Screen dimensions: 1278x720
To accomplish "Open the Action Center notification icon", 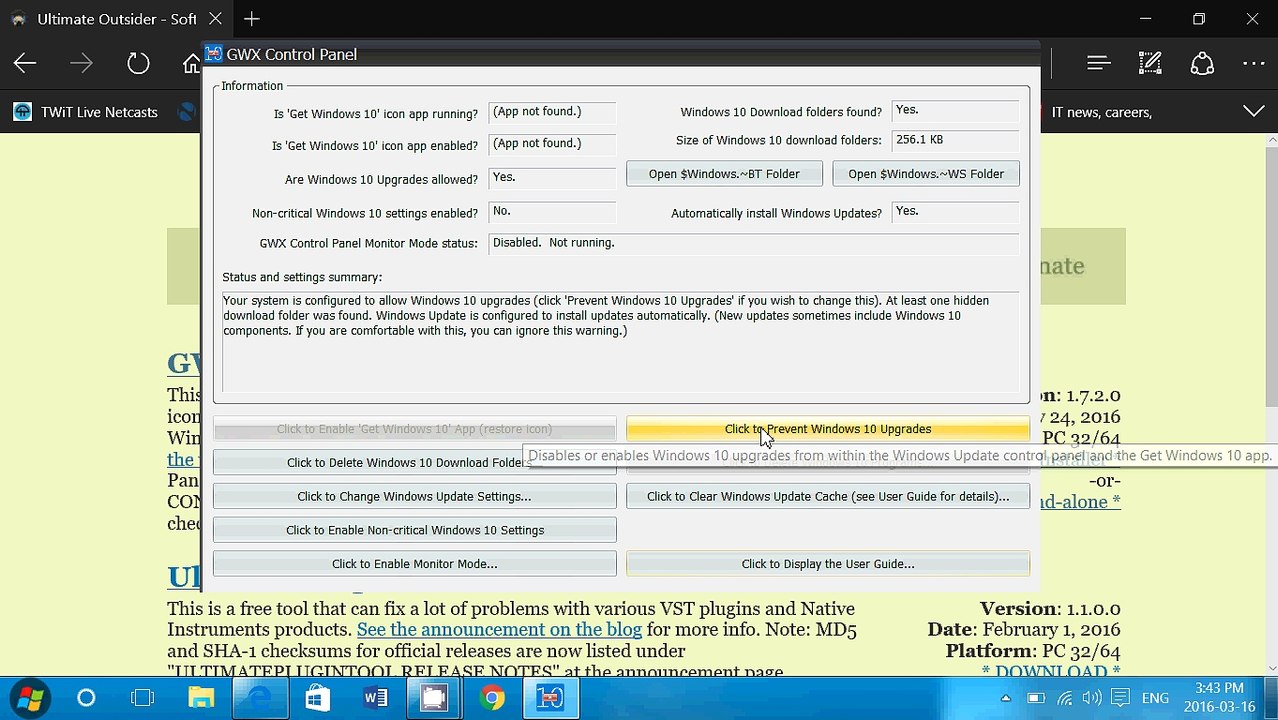I will (x=1121, y=698).
